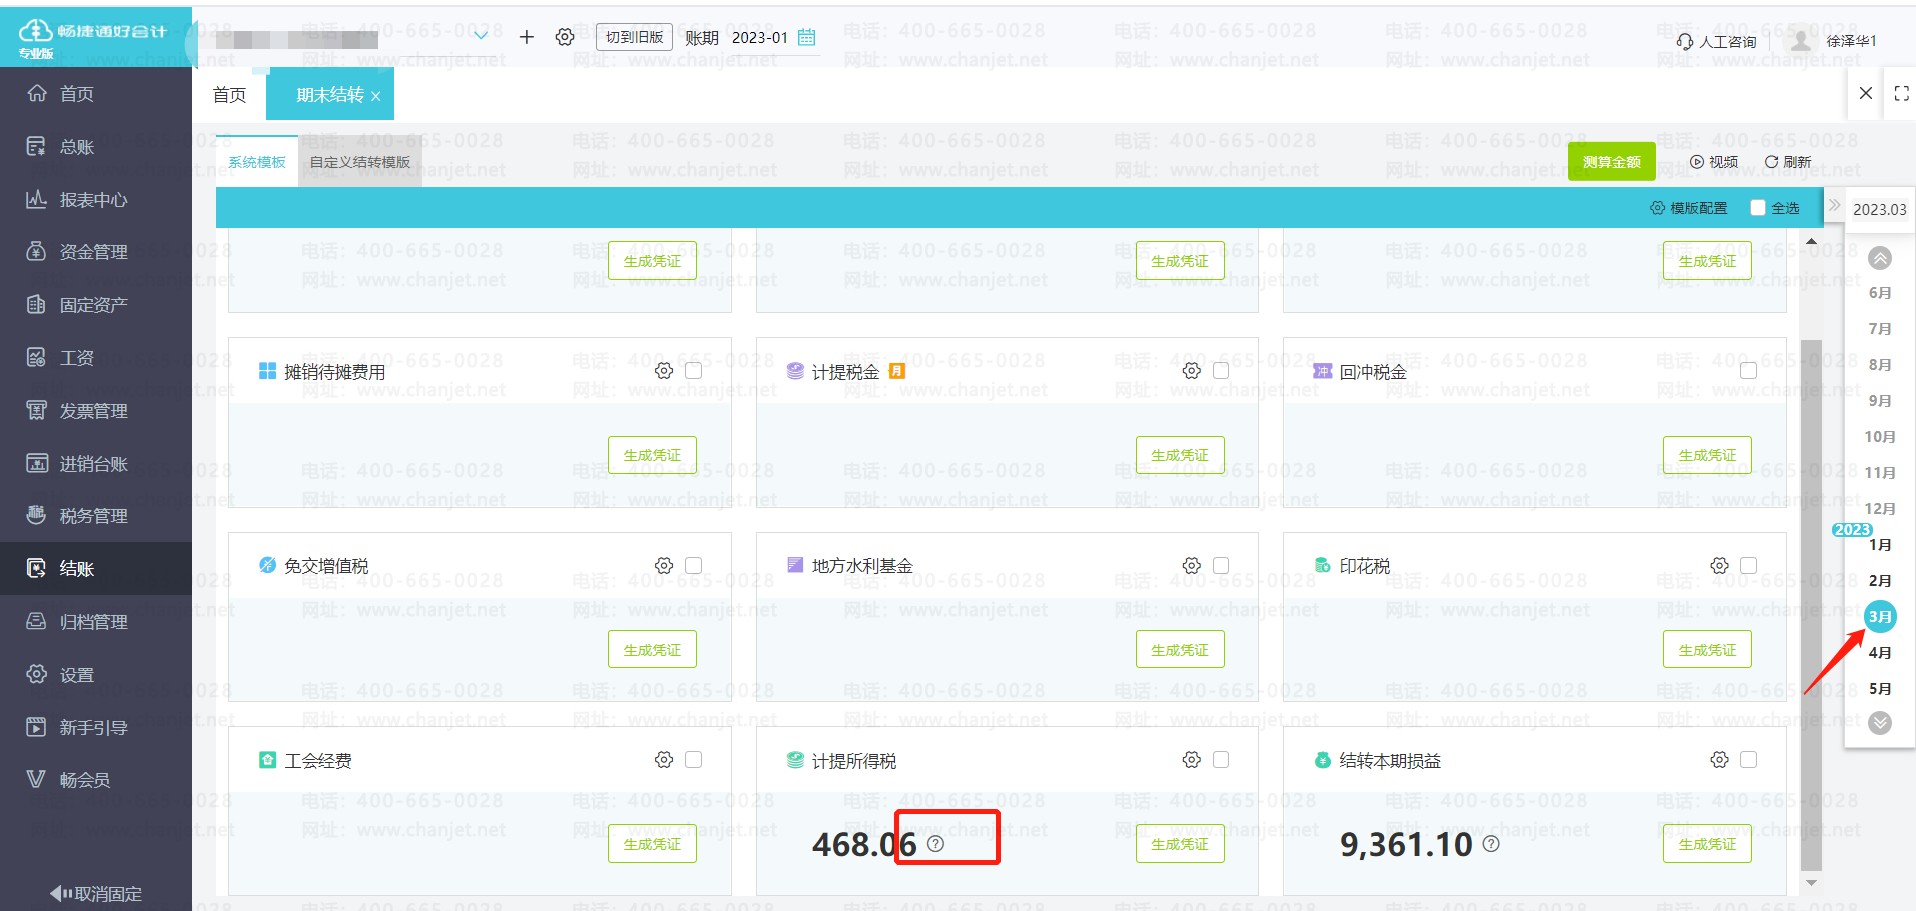Click the help icon beside 9,361.10
1916x911 pixels.
coord(1491,844)
